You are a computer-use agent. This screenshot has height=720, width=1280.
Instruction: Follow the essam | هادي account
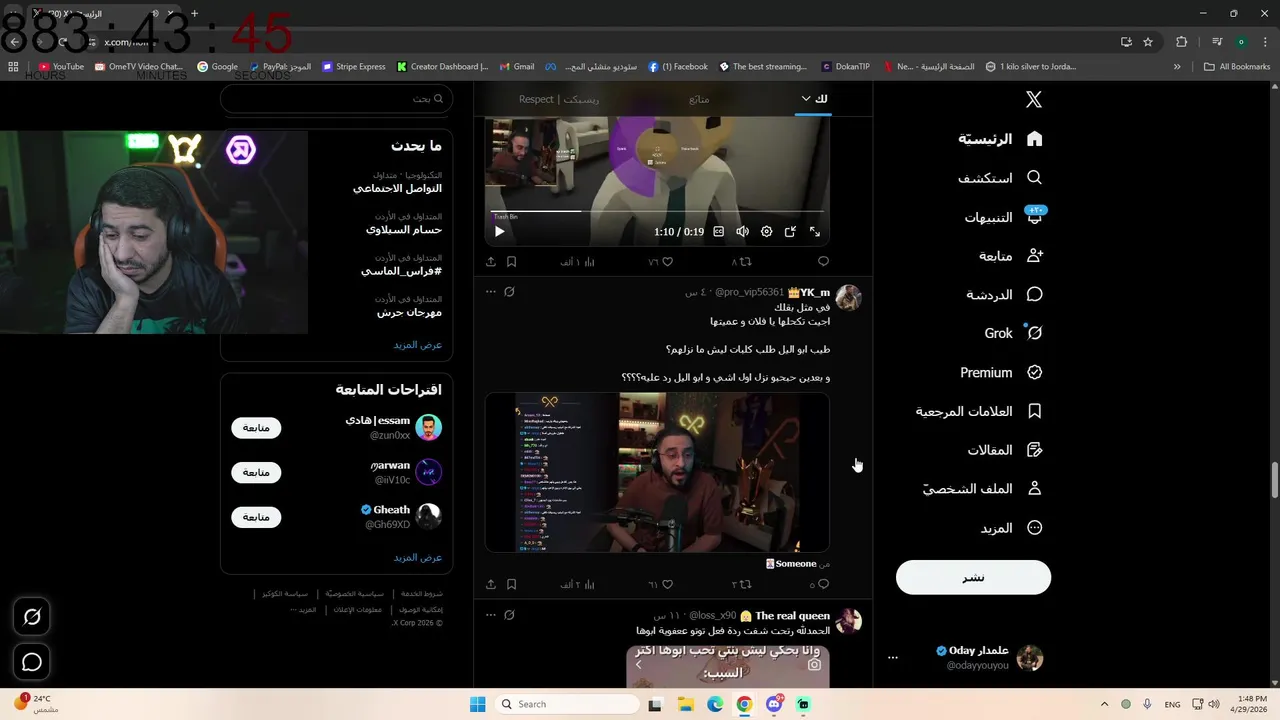(256, 428)
